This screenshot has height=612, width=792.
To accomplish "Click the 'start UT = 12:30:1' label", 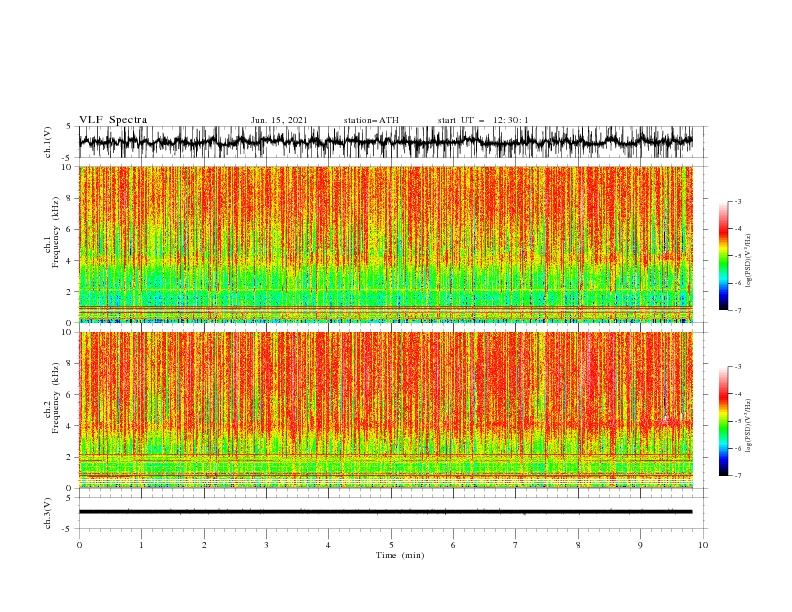I will (483, 120).
